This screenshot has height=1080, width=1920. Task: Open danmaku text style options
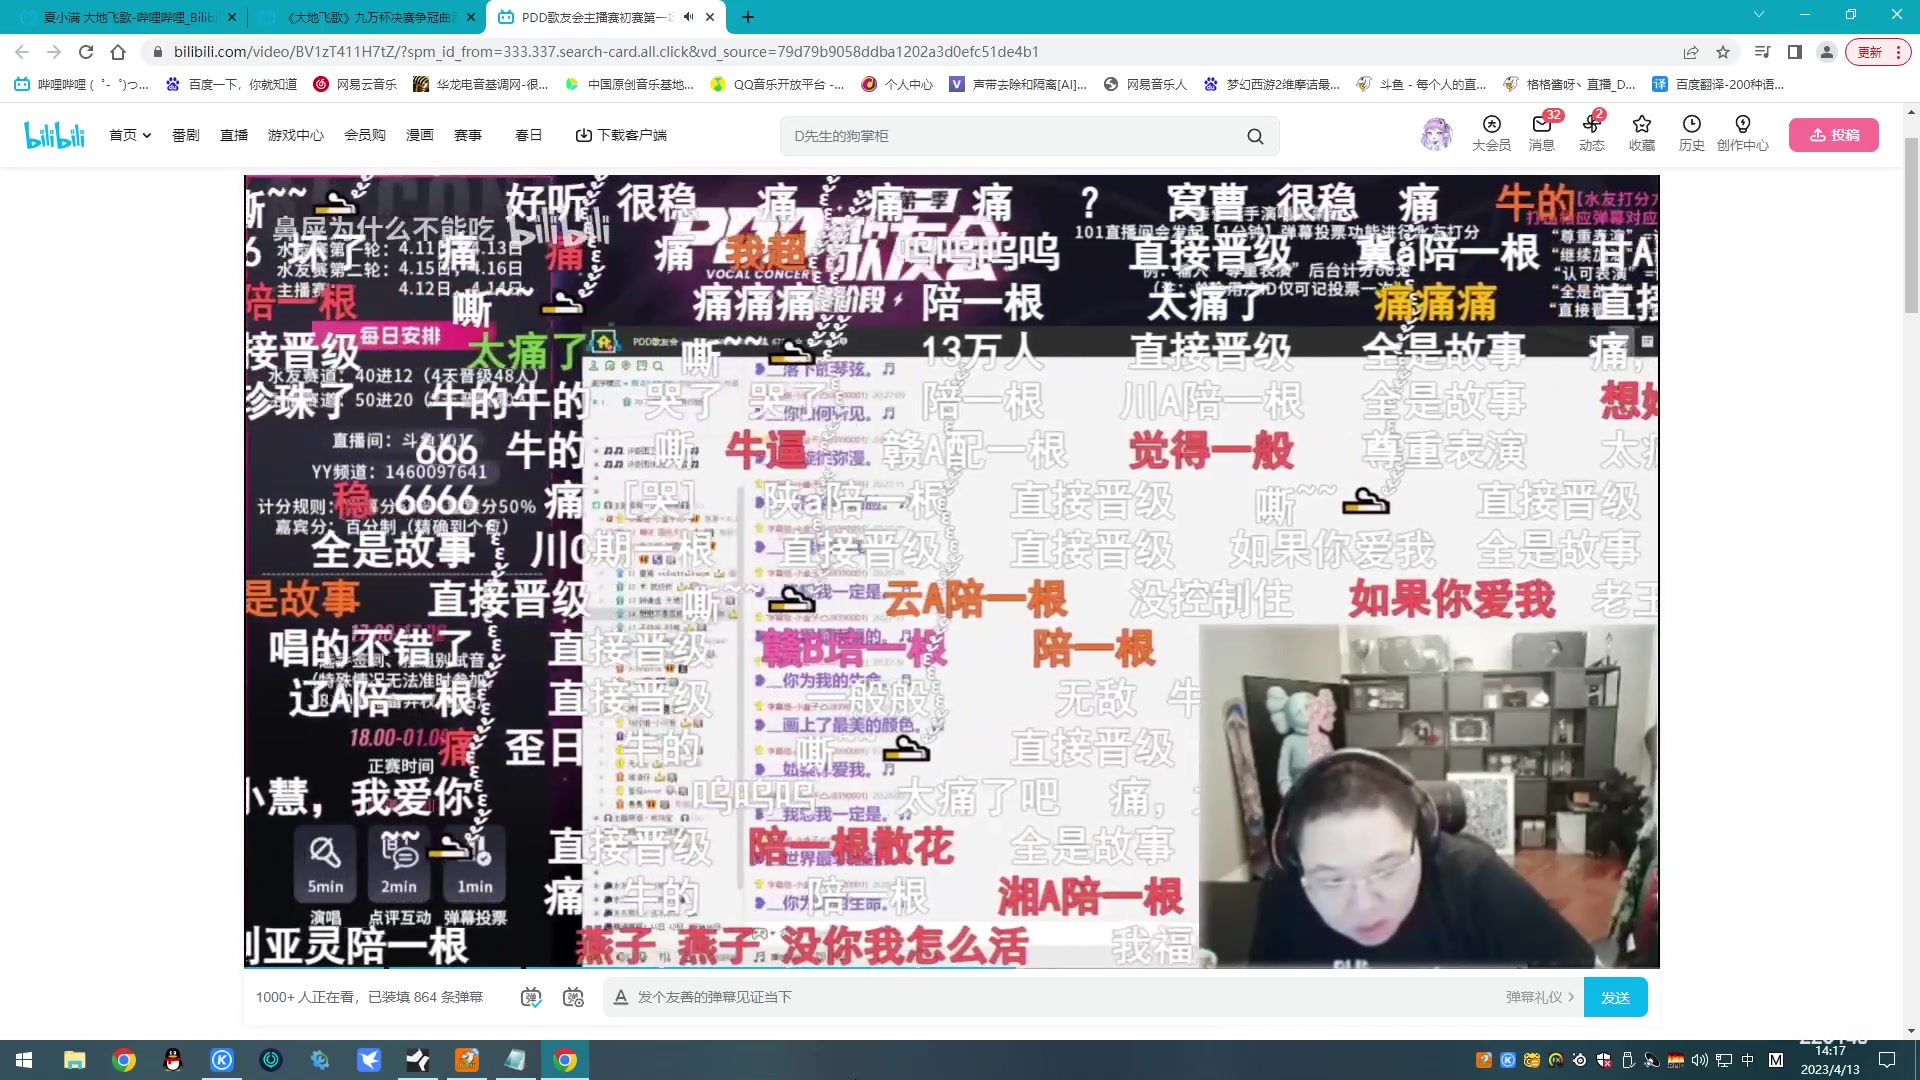click(x=620, y=997)
